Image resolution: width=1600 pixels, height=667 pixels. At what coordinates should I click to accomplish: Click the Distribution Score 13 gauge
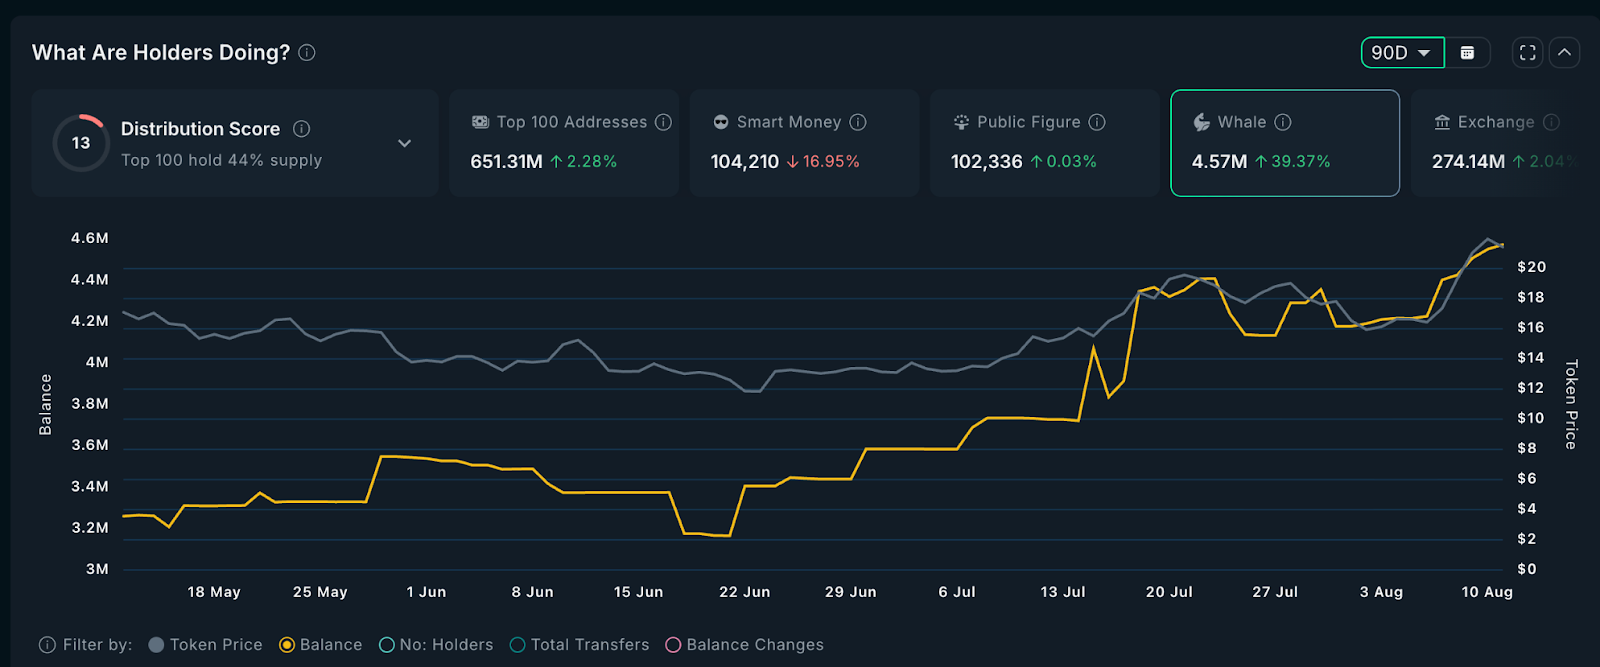click(81, 143)
